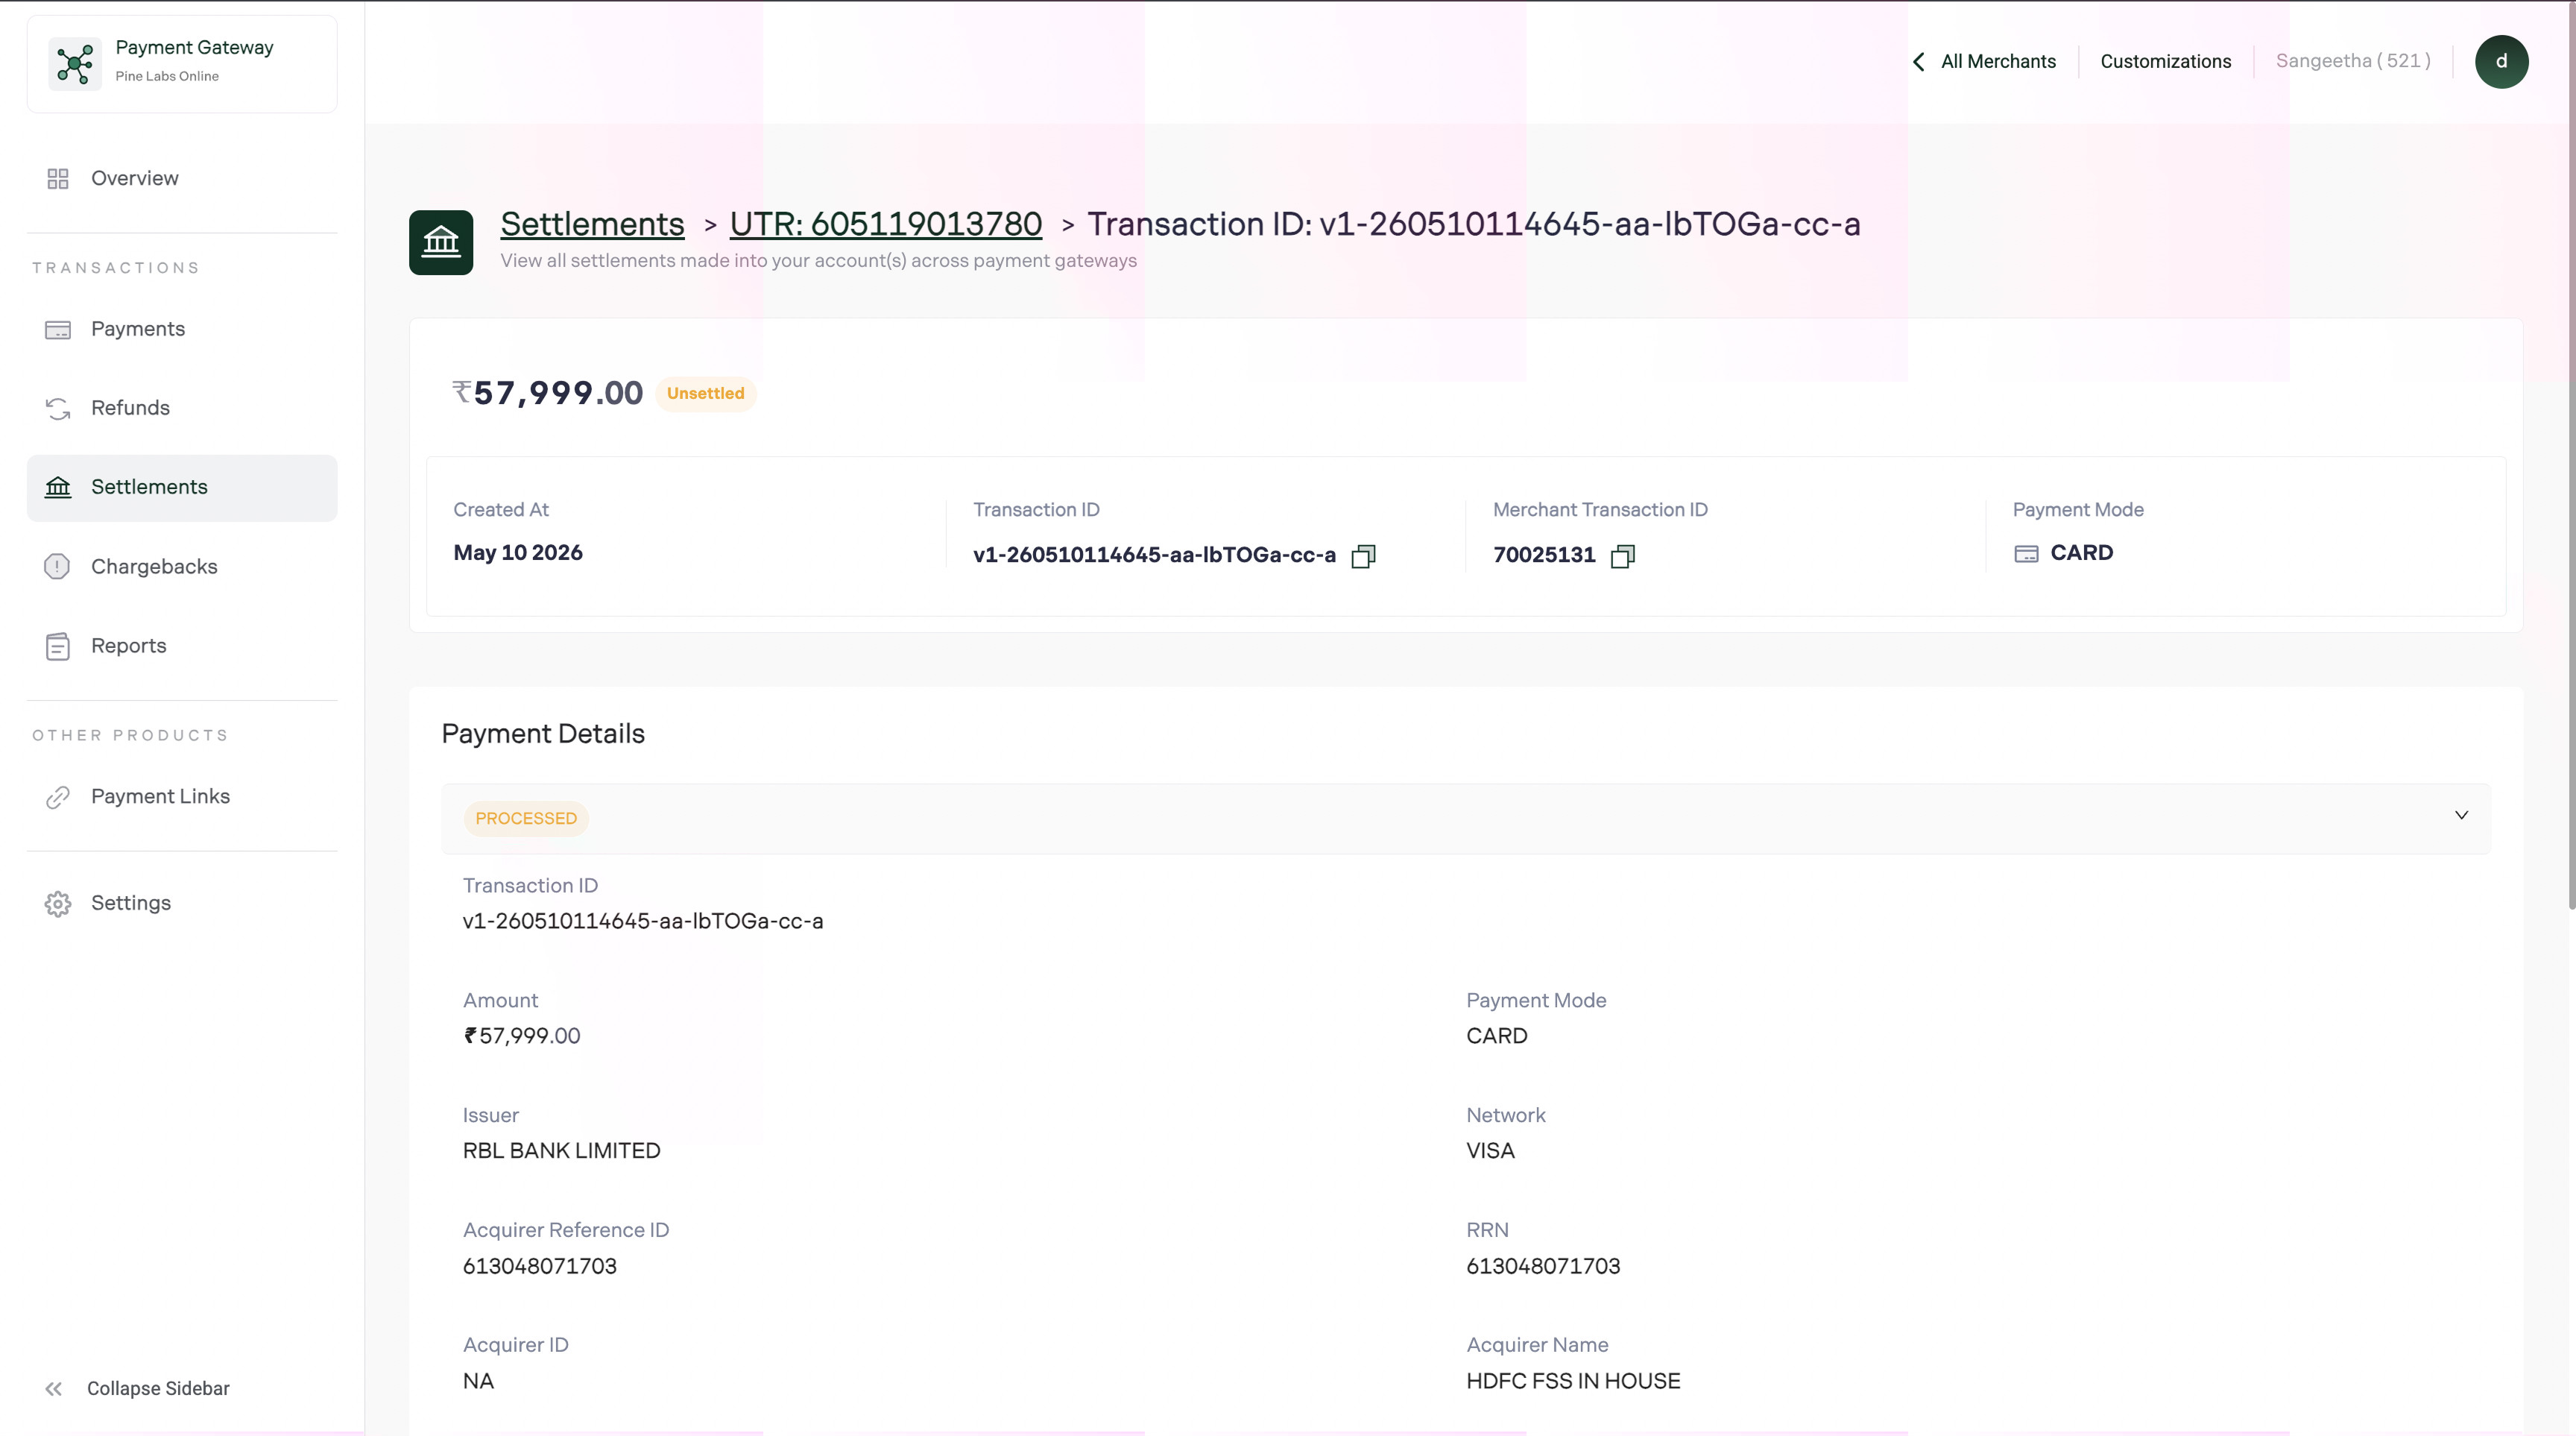Click the Acquirer ID value NA

478,1382
